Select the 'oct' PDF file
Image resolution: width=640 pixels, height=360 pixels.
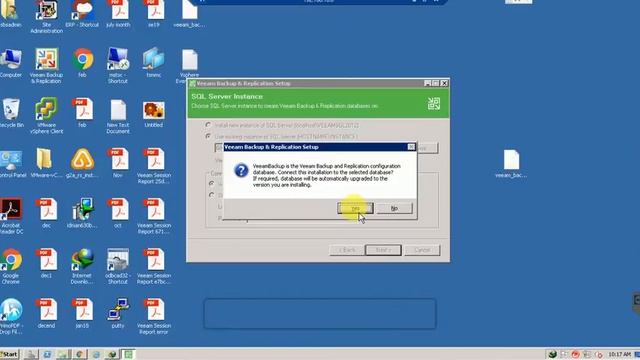pyautogui.click(x=118, y=214)
